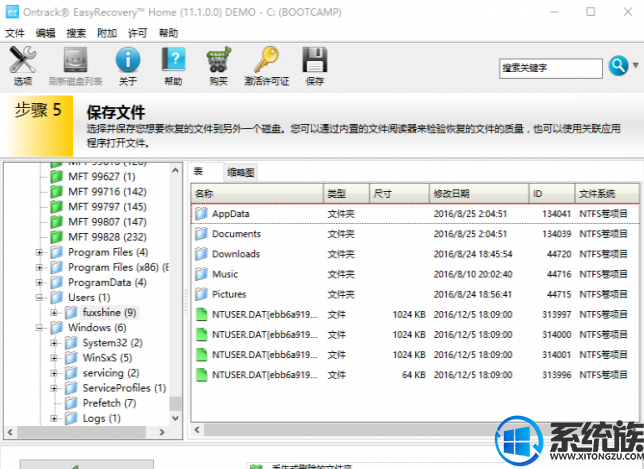The height and width of the screenshot is (469, 644).
Task: Open the 附加 menu
Action: click(x=107, y=33)
